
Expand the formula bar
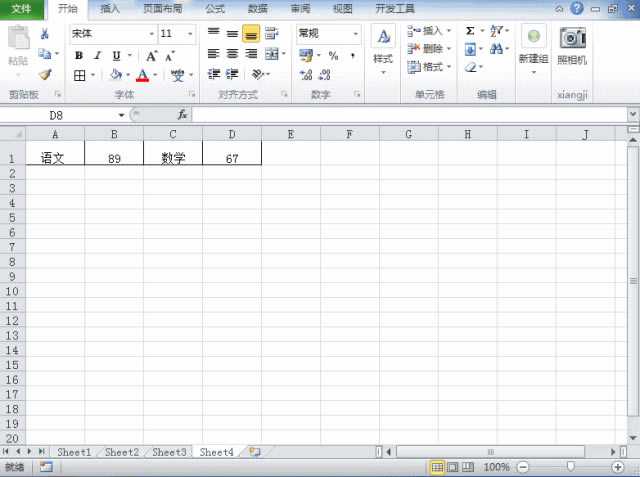coord(633,115)
